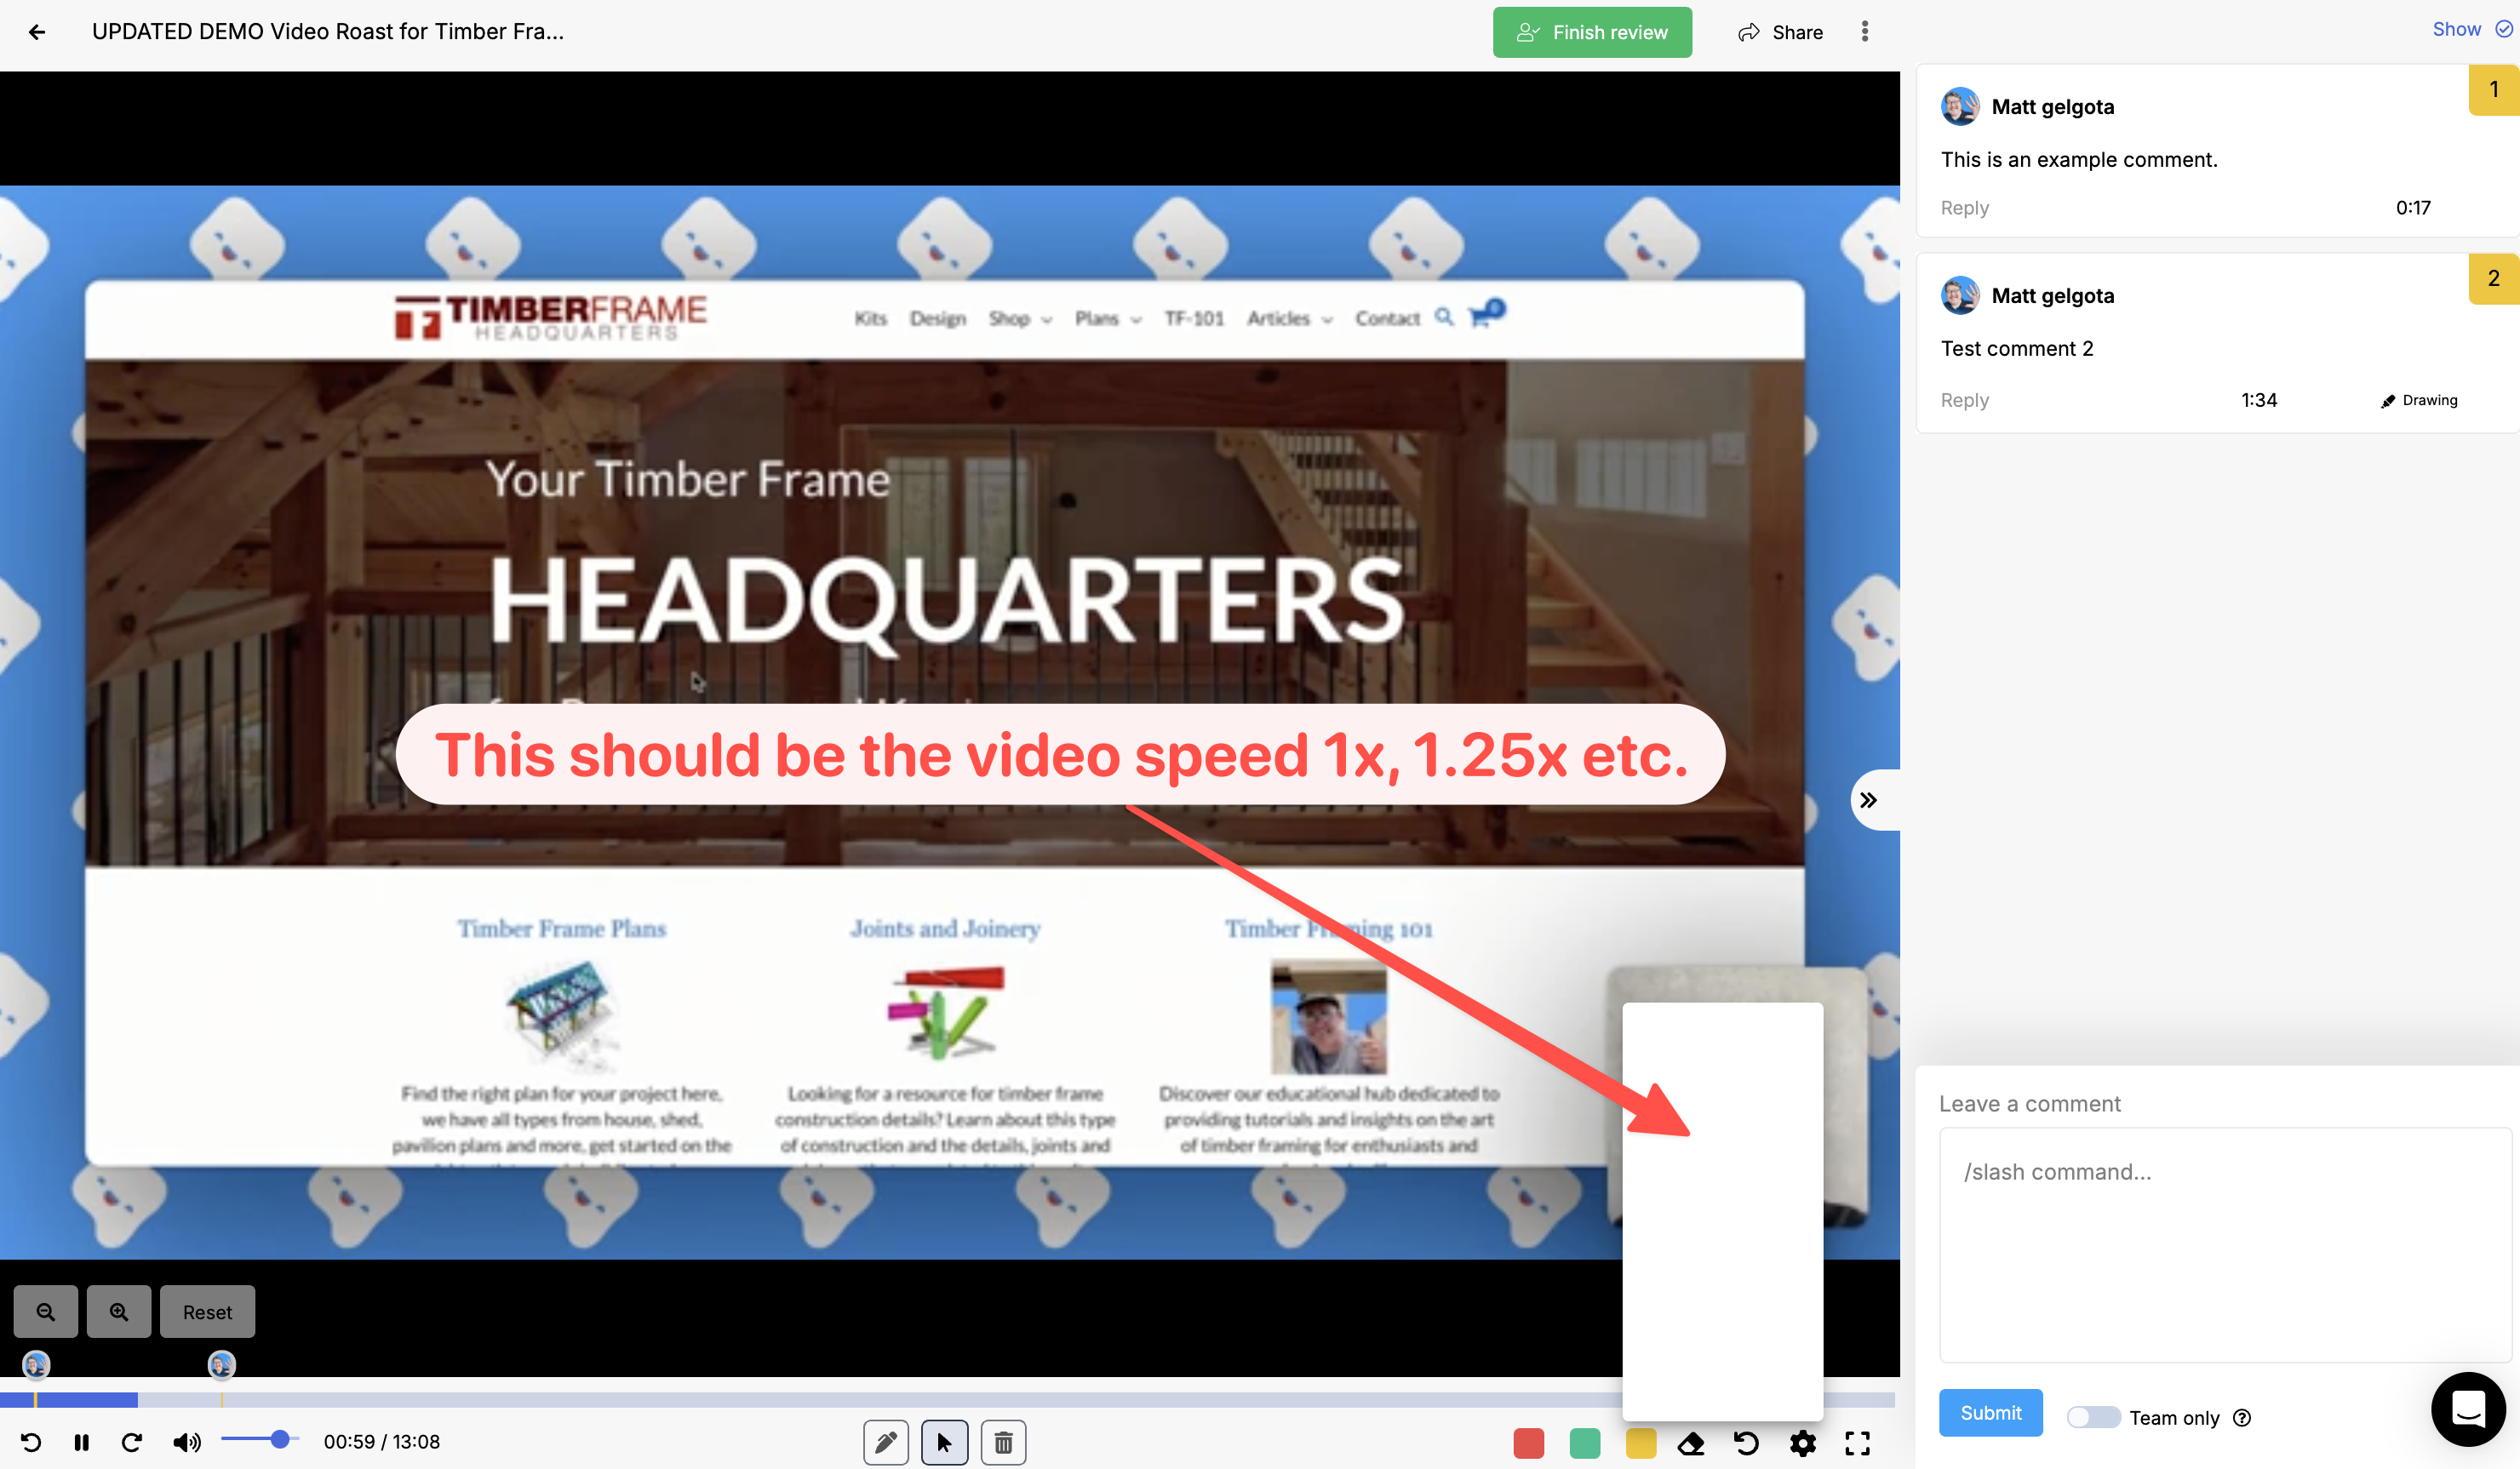Reply to Test comment 2
The height and width of the screenshot is (1469, 2520).
[x=1964, y=400]
